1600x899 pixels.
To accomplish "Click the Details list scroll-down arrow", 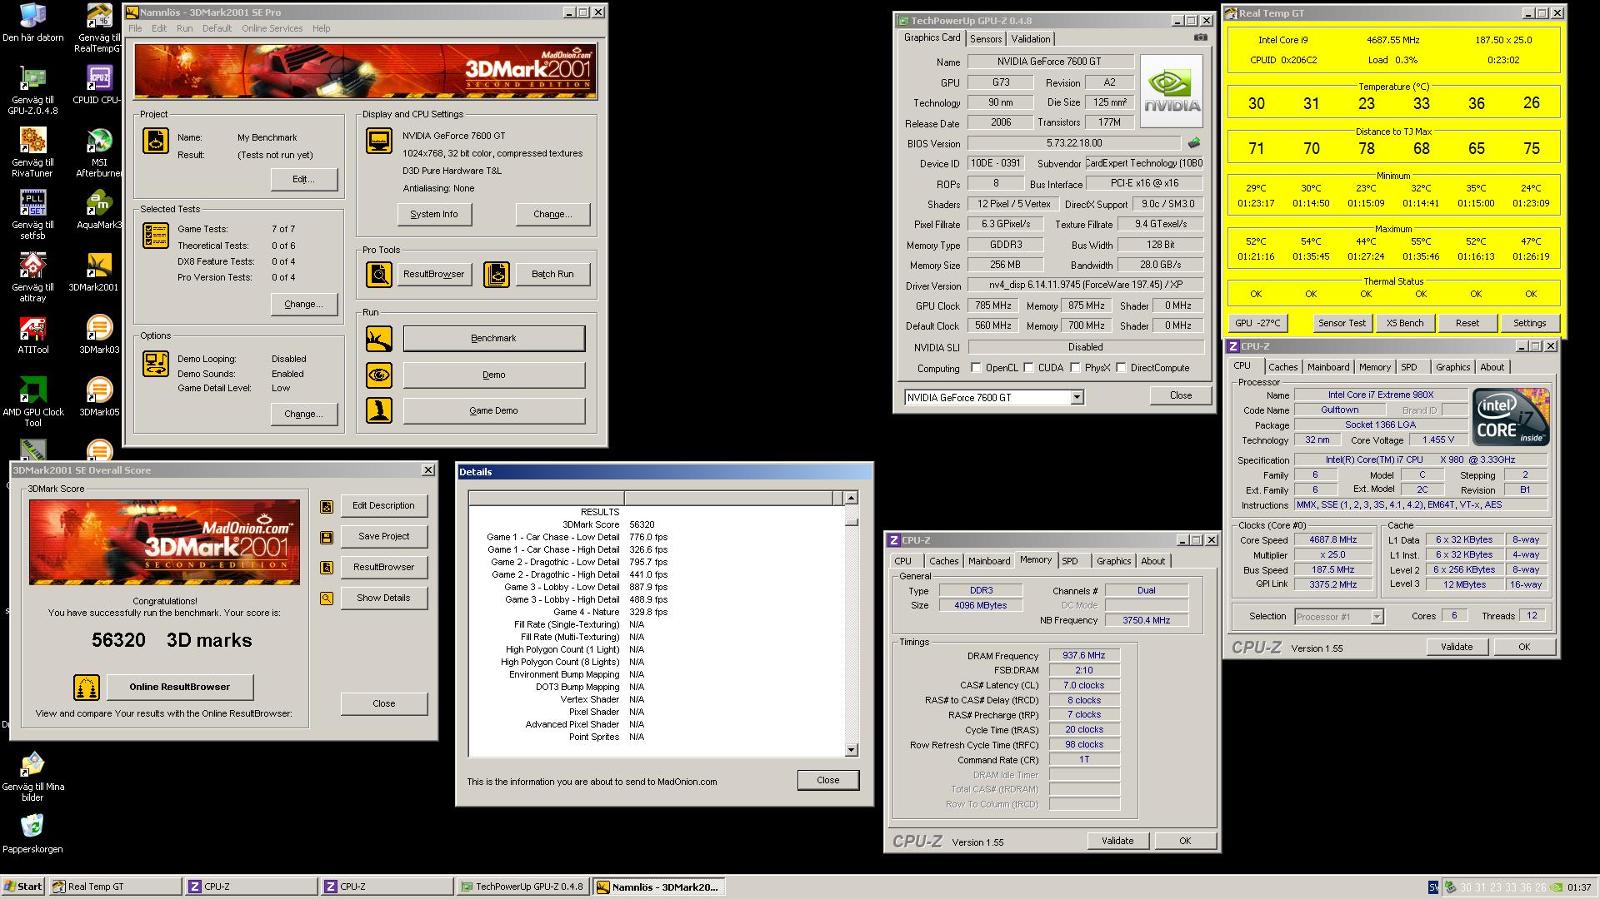I will (851, 750).
